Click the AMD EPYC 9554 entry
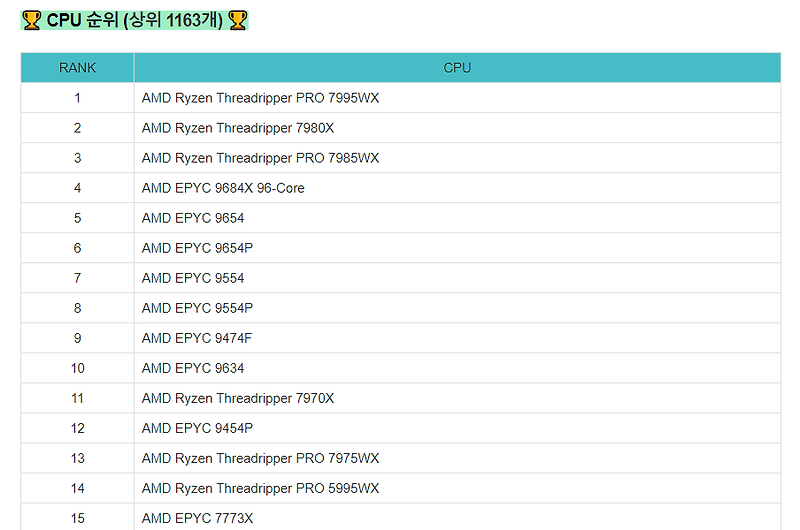This screenshot has height=530, width=800. pyautogui.click(x=193, y=278)
